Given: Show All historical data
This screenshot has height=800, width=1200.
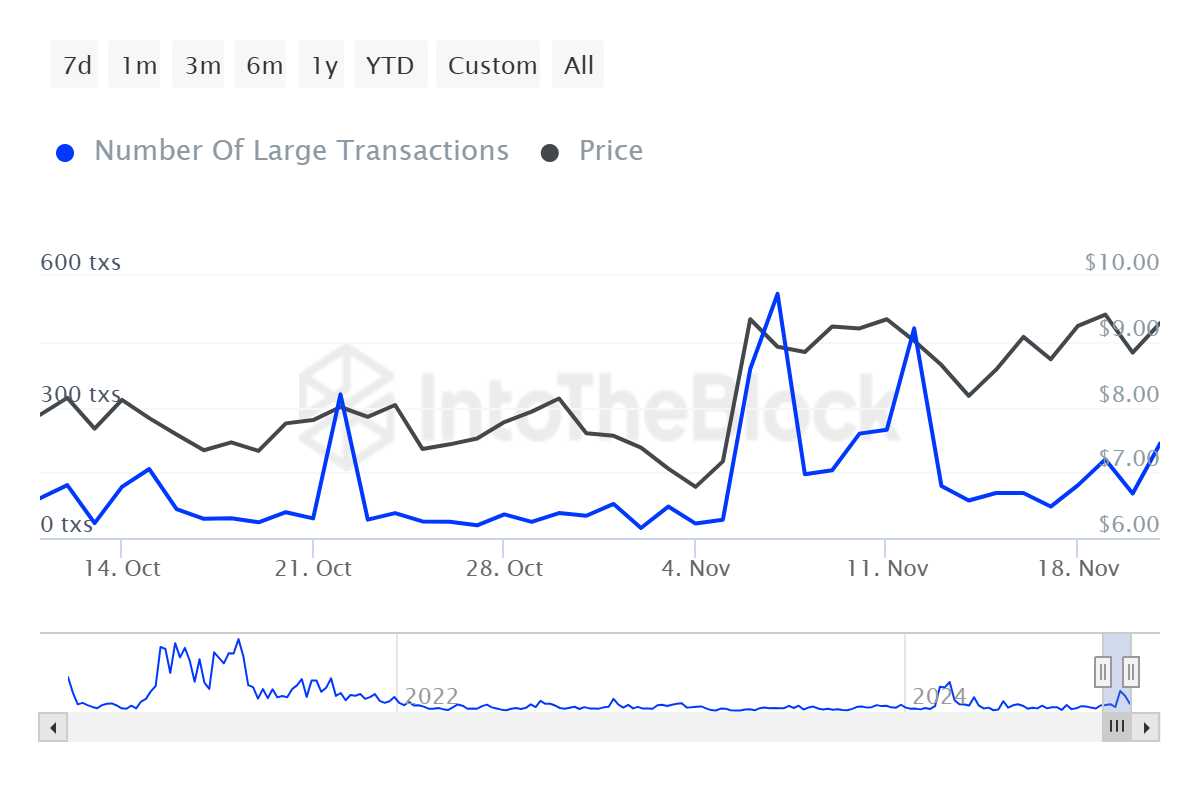Looking at the screenshot, I should [578, 66].
